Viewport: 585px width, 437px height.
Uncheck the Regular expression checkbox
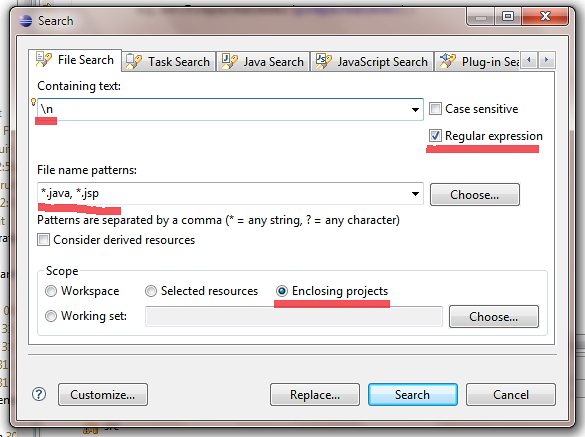coord(435,135)
